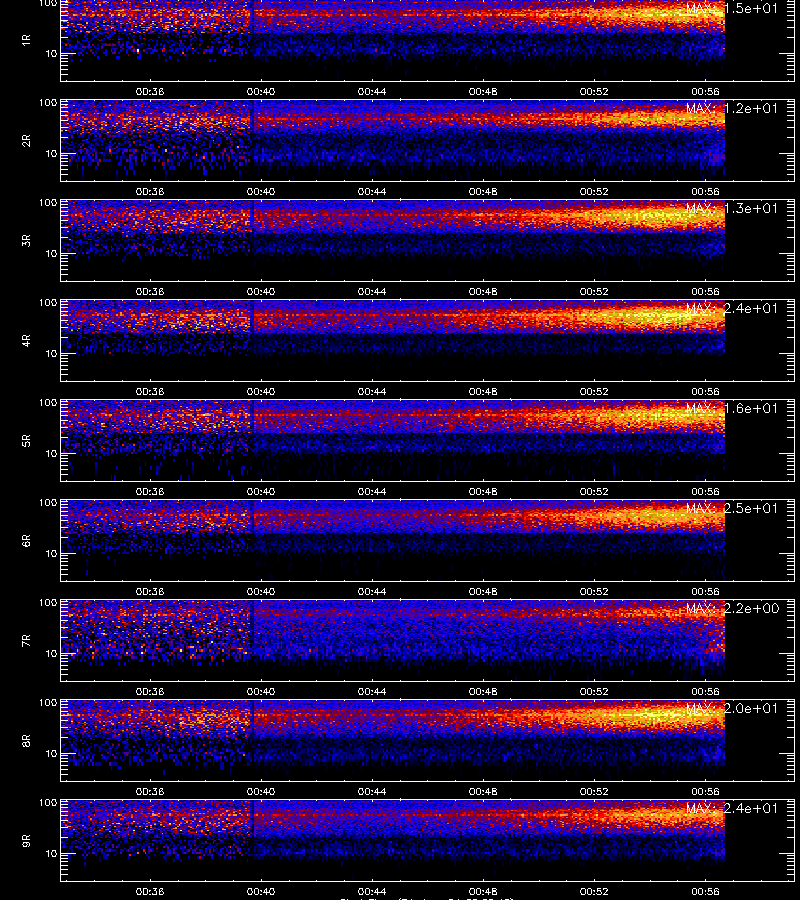Screen dimensions: 800x900
Task: Click the '100' y-axis label of panel 7R
Action: (48, 603)
